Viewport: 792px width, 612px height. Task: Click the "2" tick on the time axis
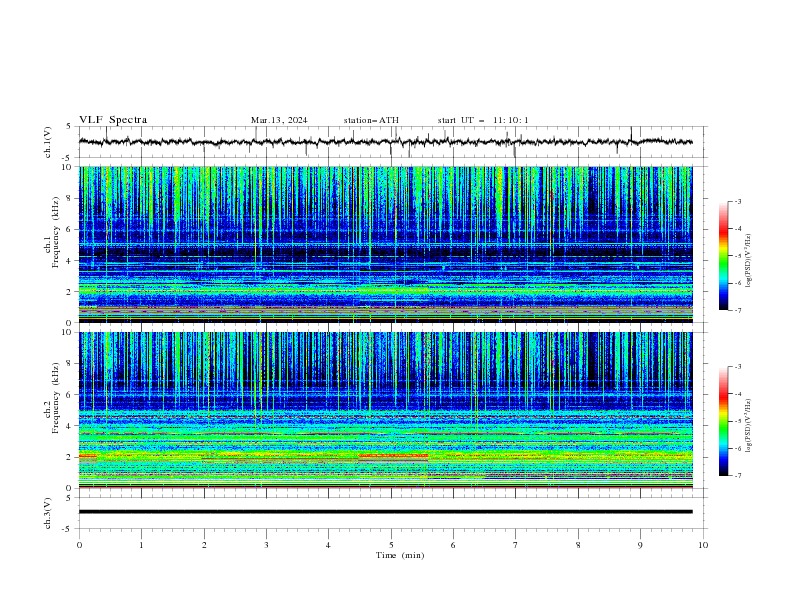(x=204, y=545)
